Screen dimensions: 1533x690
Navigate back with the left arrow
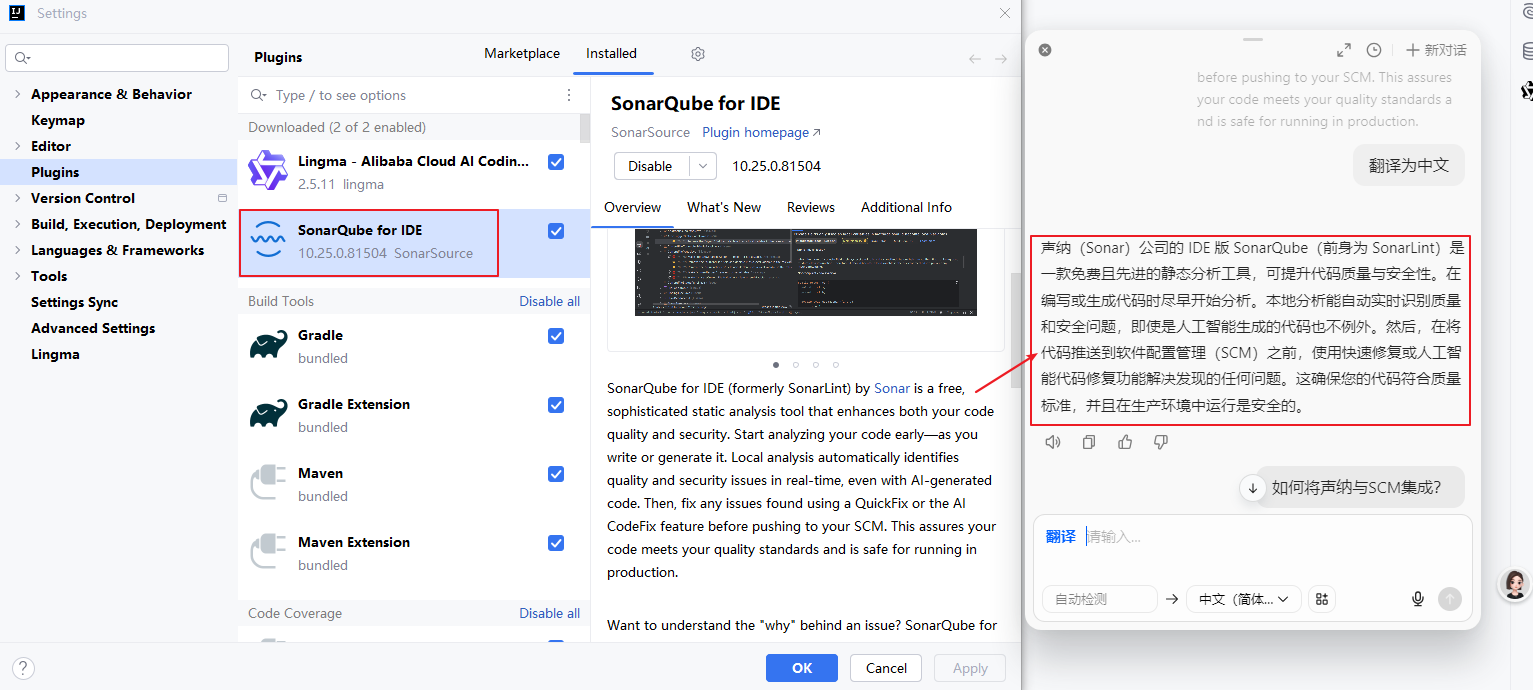[x=975, y=59]
